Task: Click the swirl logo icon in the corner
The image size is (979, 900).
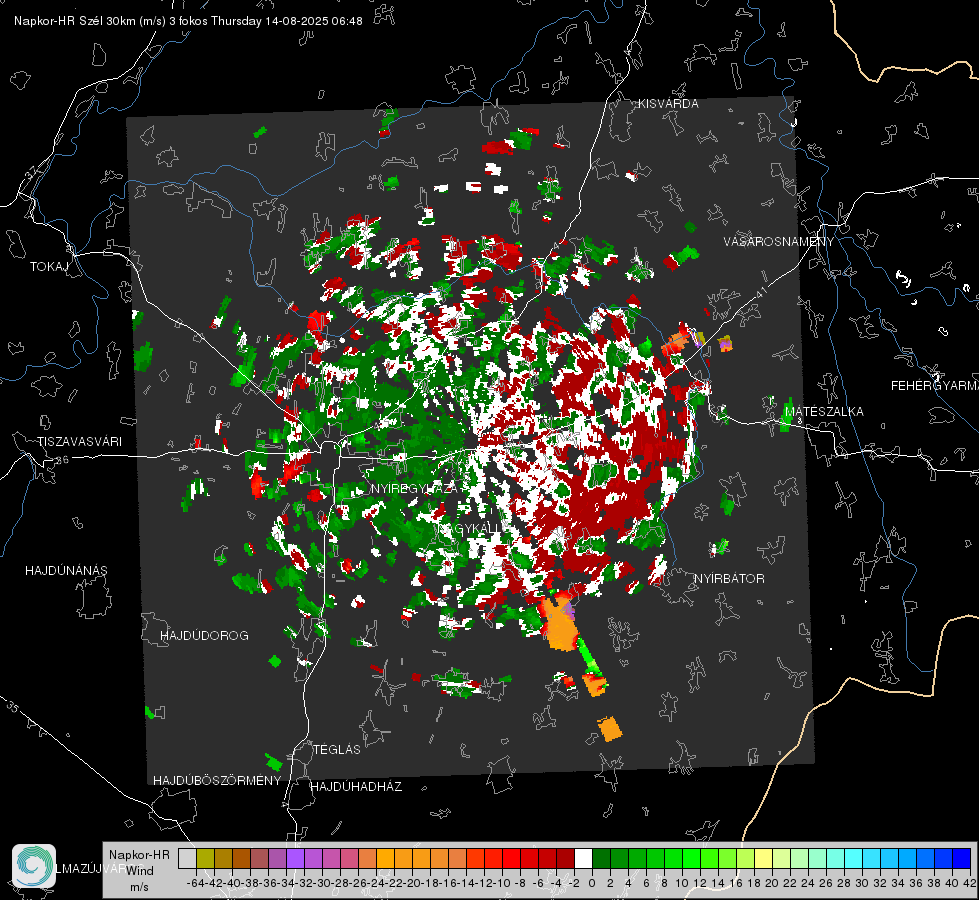Action: (x=34, y=866)
